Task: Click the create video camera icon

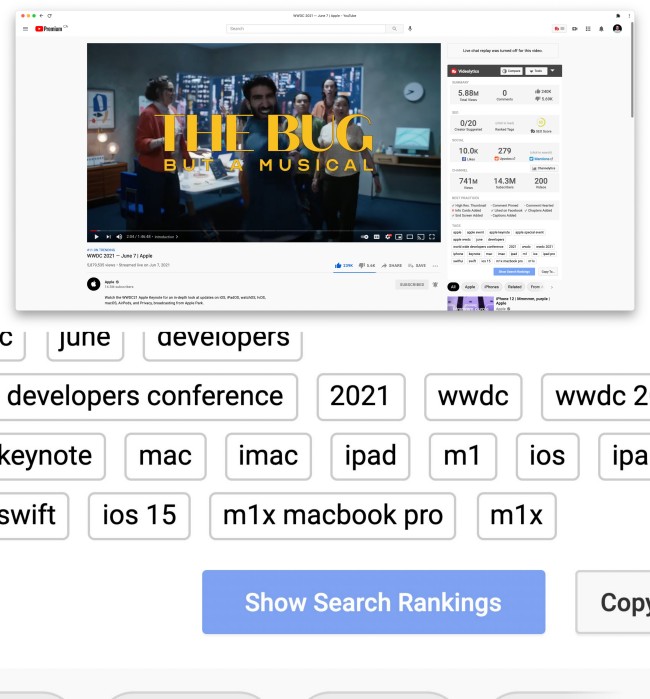Action: [x=575, y=29]
